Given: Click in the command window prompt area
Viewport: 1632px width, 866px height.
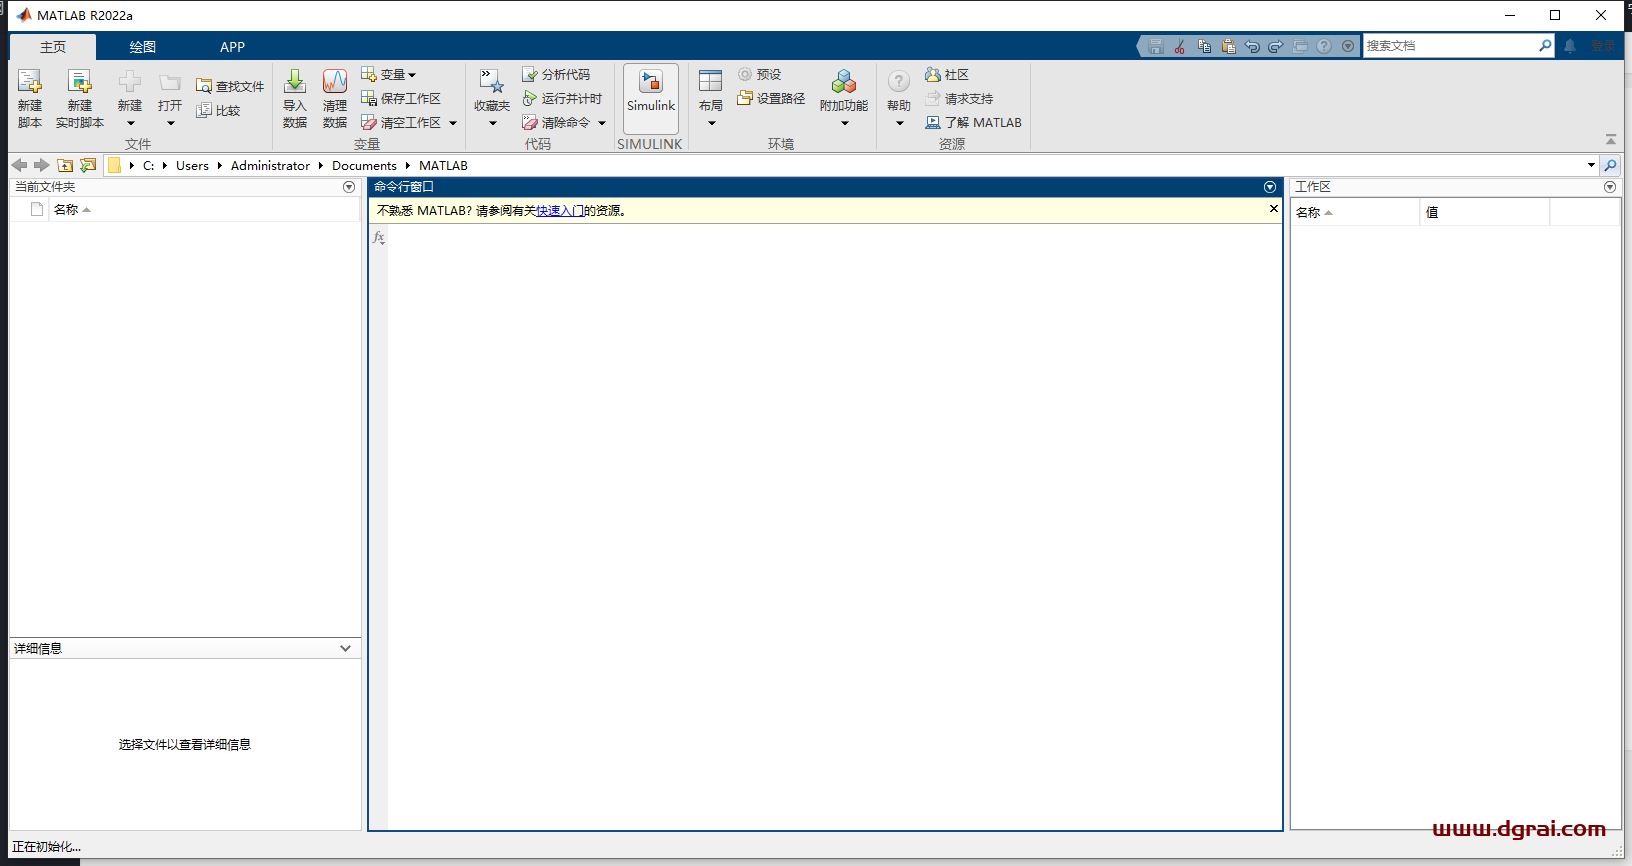Looking at the screenshot, I should (834, 527).
